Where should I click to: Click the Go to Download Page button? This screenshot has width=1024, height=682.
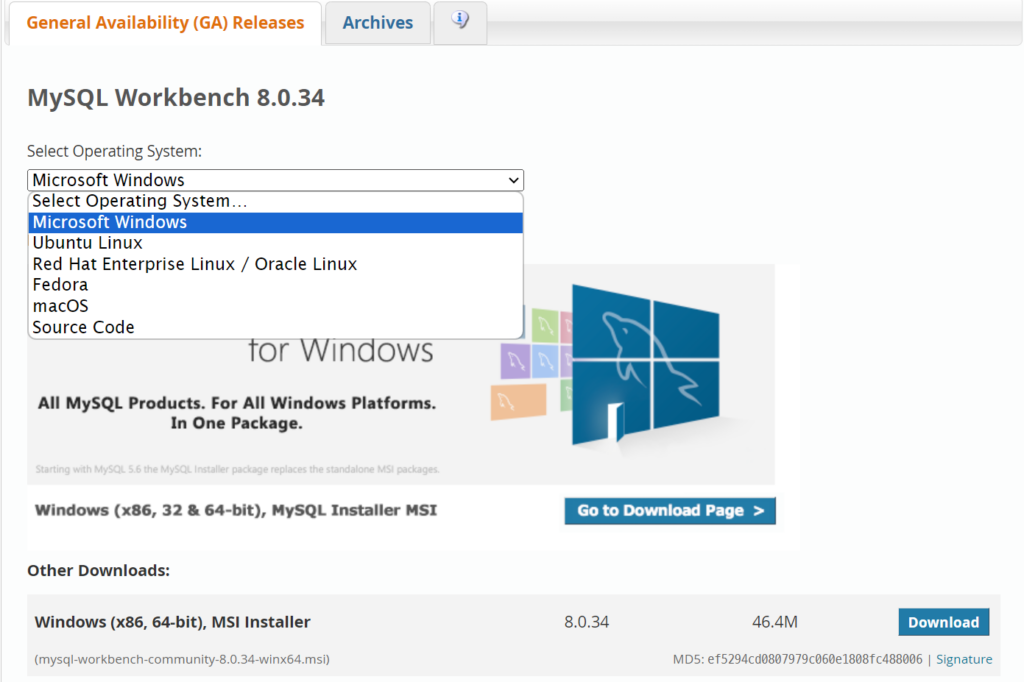coord(669,510)
